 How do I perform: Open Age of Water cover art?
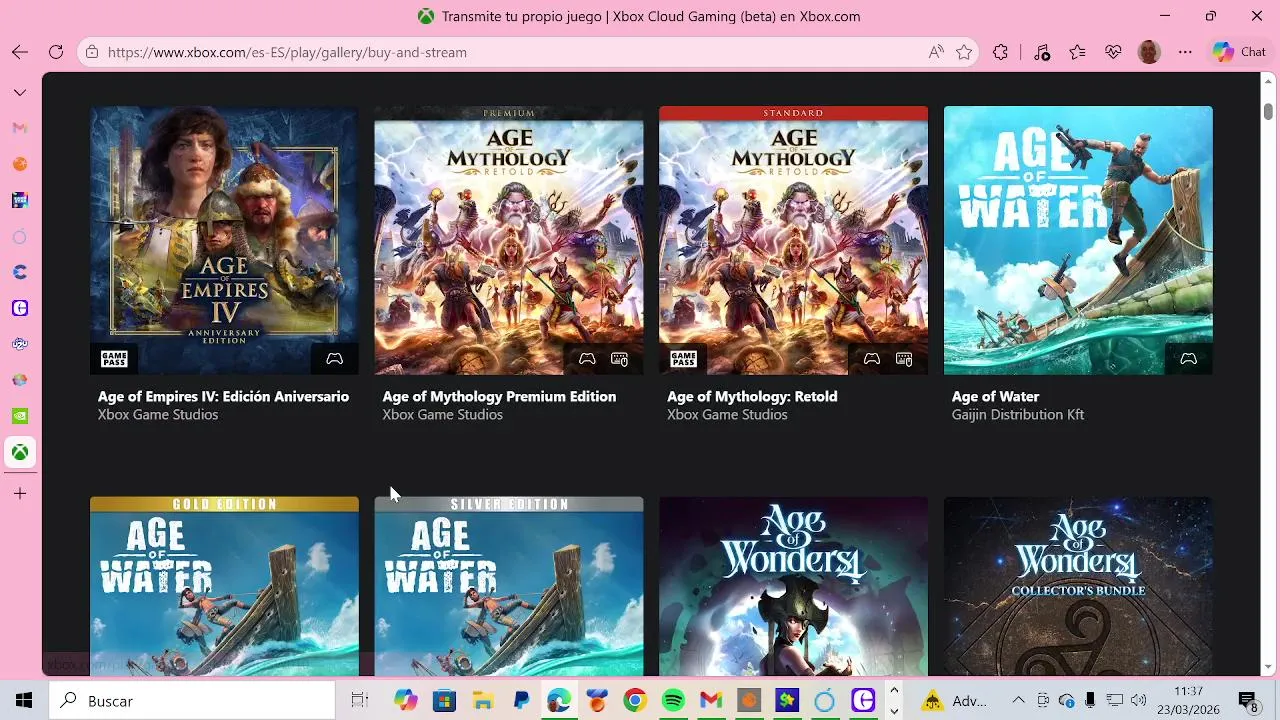click(x=1078, y=240)
